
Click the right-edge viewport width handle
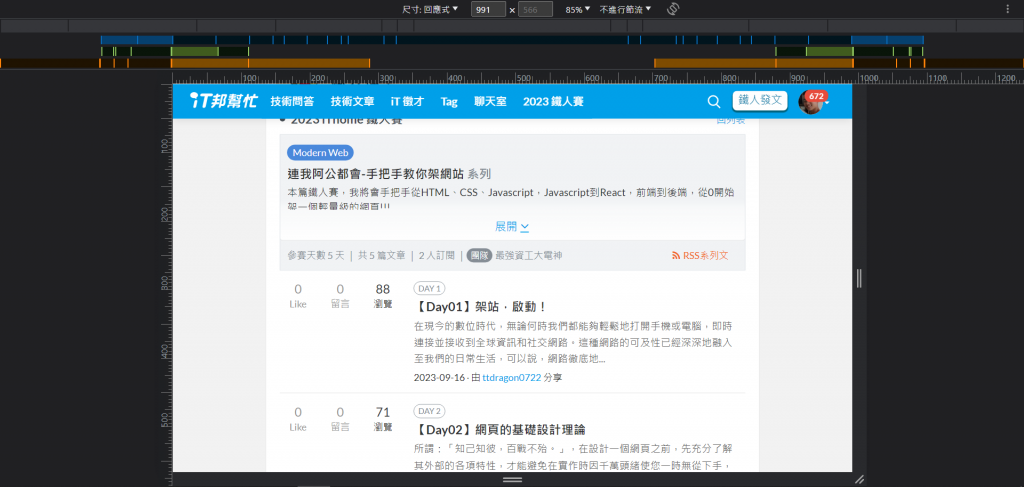859,278
